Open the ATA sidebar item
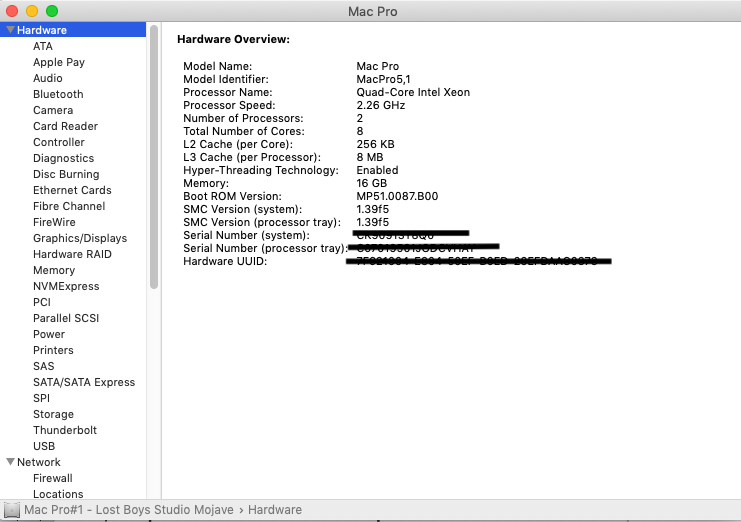Viewport: 741px width, 522px height. pyautogui.click(x=43, y=46)
